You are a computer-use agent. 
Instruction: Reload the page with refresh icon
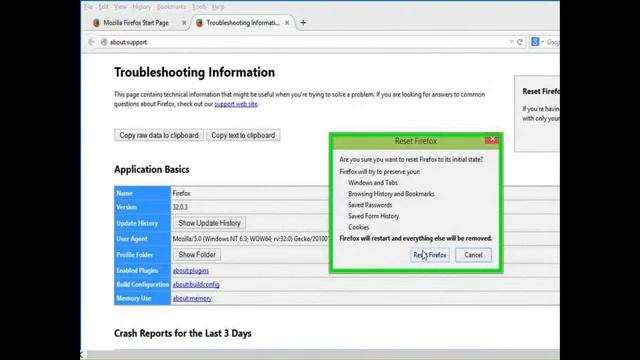(x=520, y=42)
